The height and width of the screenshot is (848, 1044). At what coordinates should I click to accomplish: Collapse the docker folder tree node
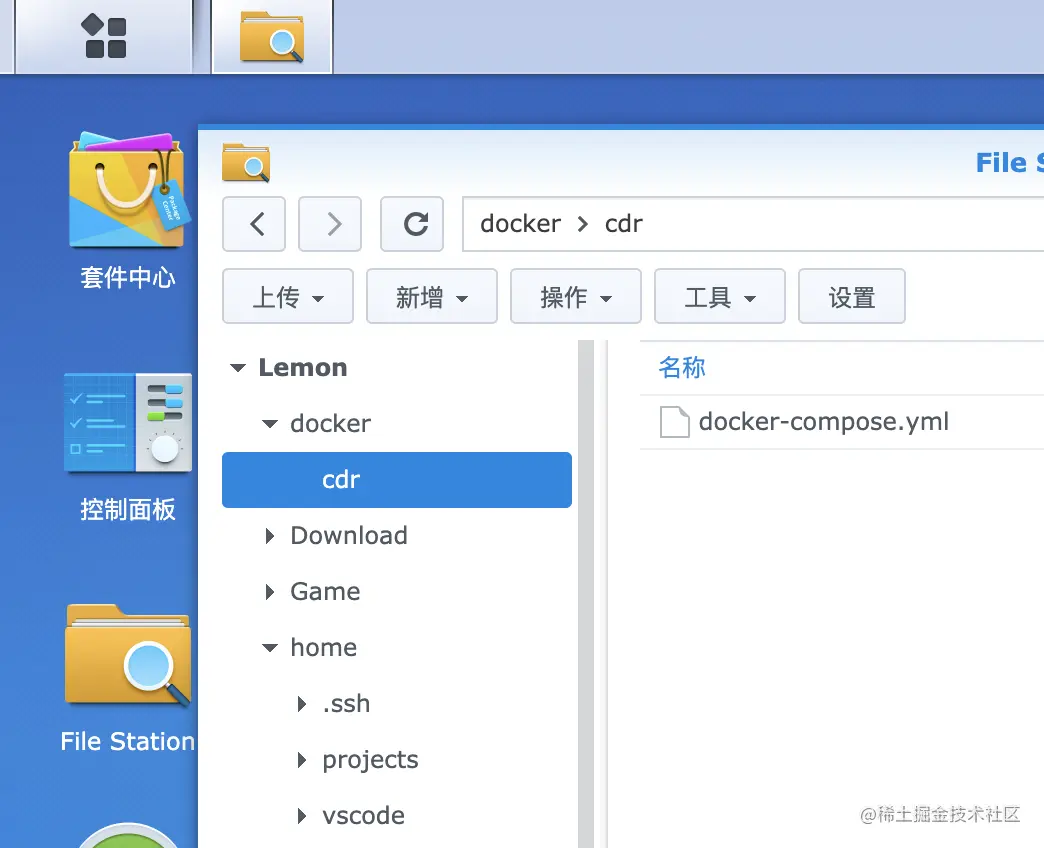point(270,424)
